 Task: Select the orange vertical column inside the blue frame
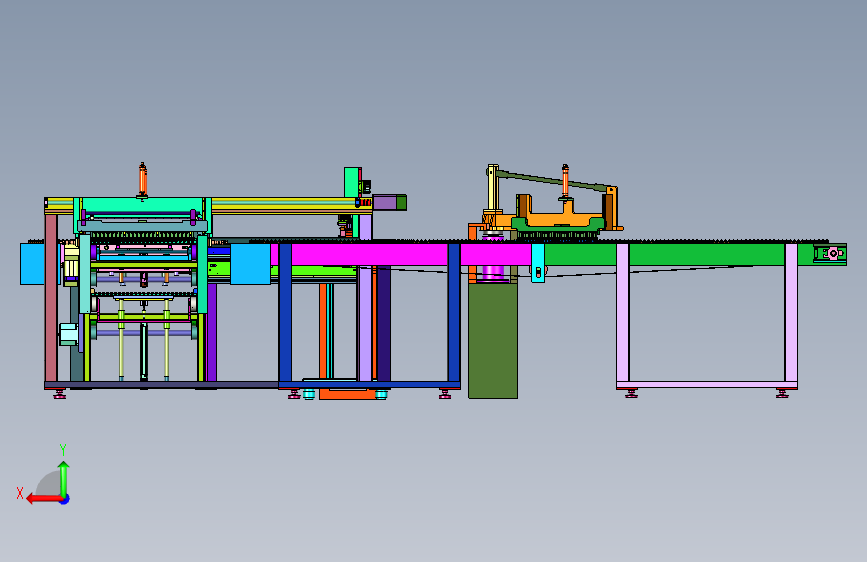322,331
